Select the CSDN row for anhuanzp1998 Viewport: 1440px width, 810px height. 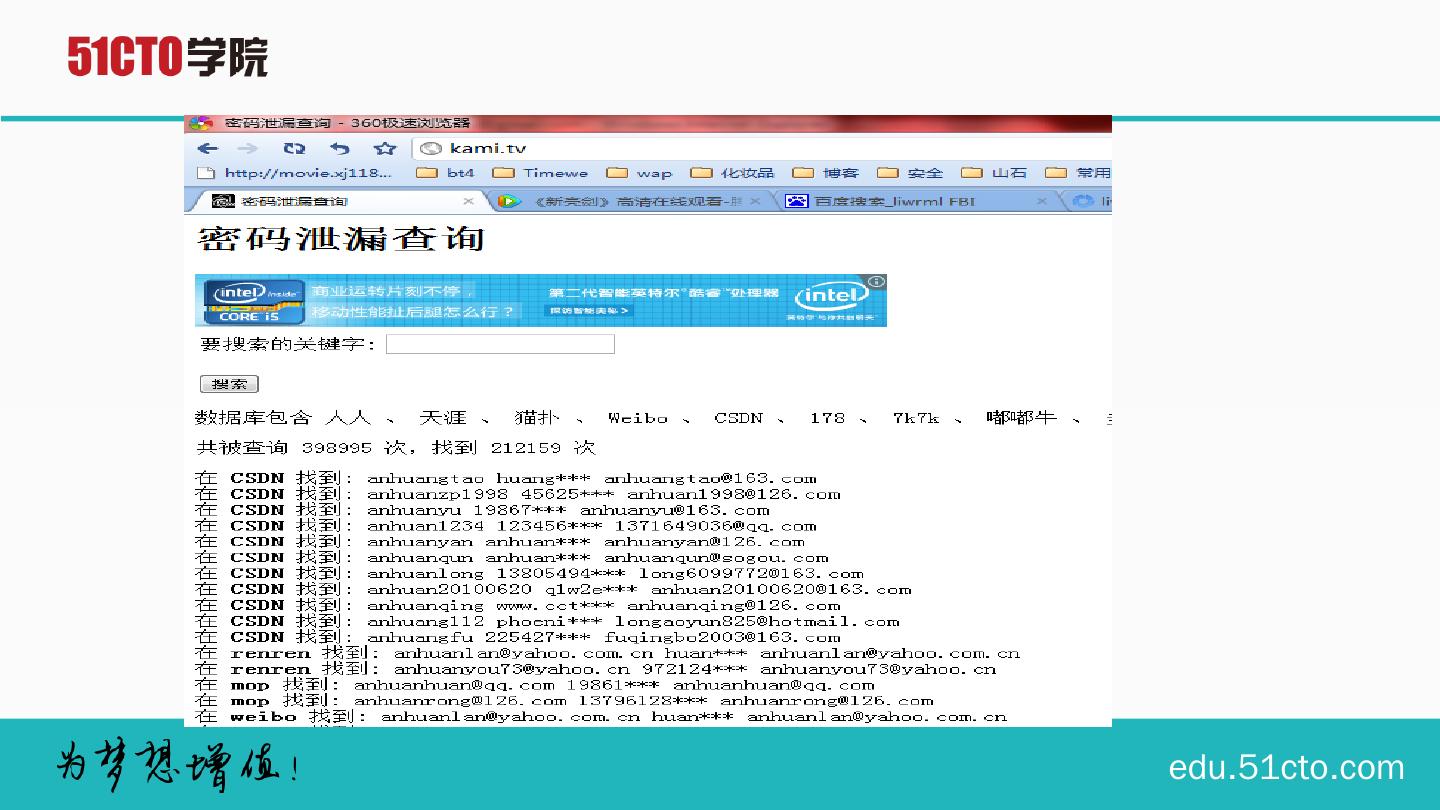click(517, 494)
